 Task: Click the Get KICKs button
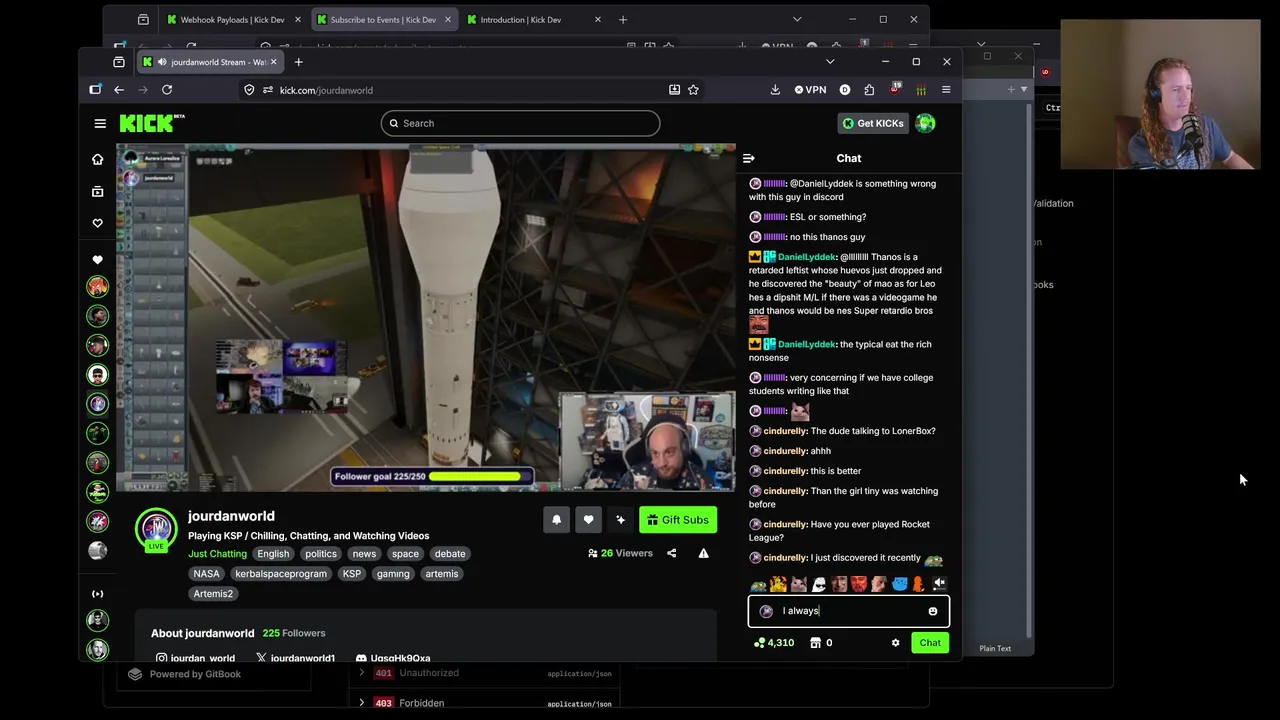873,123
